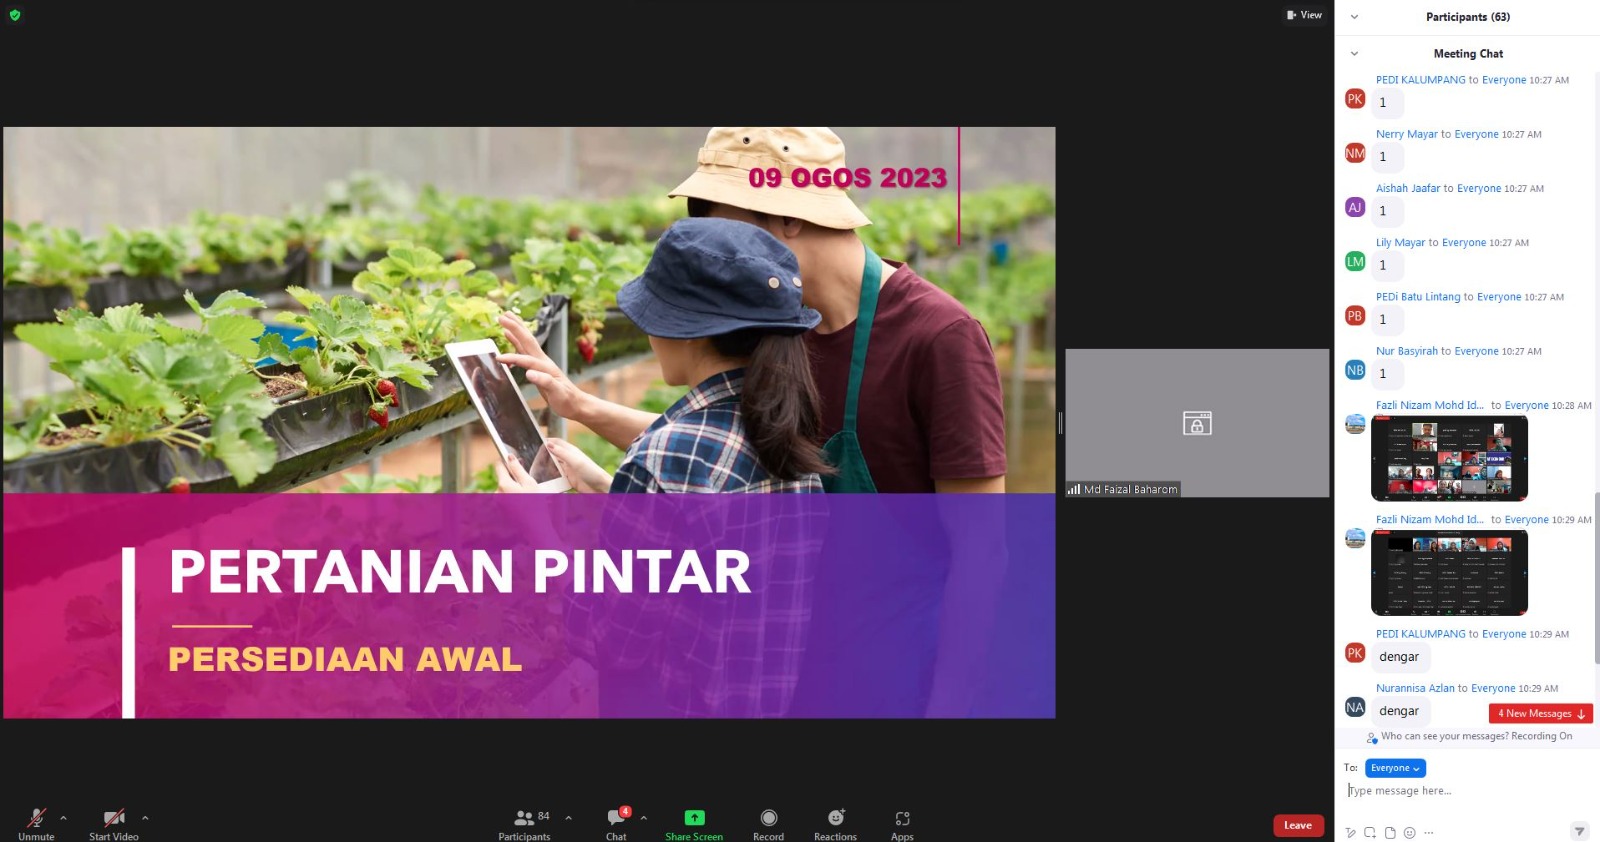
Task: Click the Participants icon in toolbar
Action: tap(524, 818)
